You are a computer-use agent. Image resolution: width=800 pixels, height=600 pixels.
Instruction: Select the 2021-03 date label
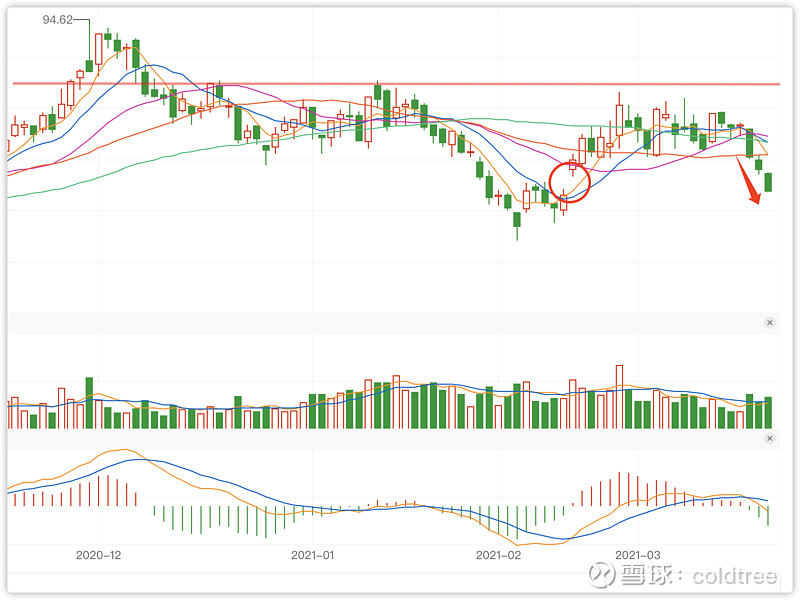tap(637, 554)
